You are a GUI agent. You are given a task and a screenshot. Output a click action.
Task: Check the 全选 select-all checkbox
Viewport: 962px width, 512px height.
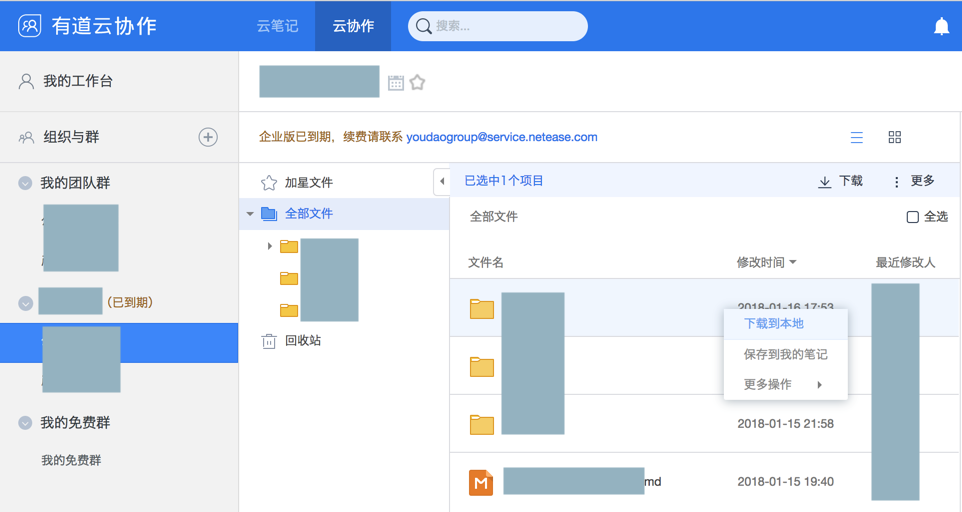pos(912,217)
